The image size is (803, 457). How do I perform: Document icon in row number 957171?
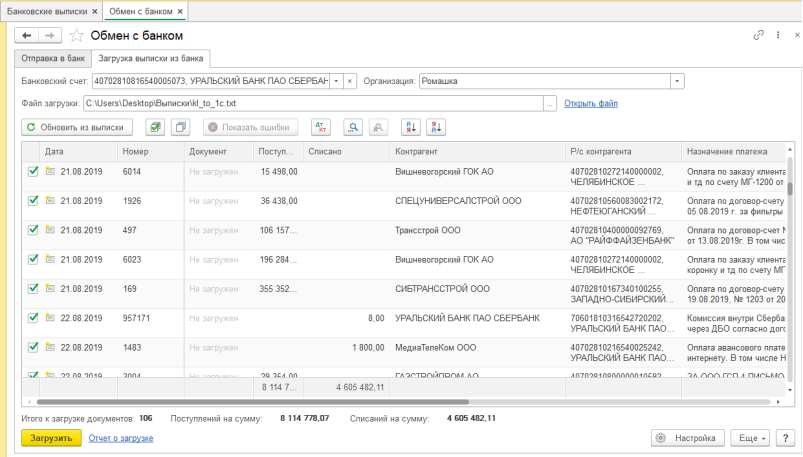click(x=50, y=318)
